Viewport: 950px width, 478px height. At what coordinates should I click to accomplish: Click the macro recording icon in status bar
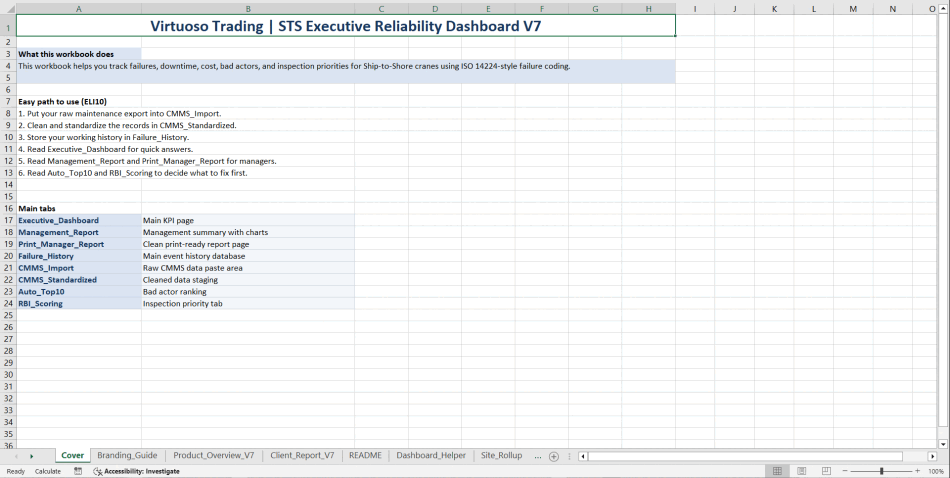78,471
